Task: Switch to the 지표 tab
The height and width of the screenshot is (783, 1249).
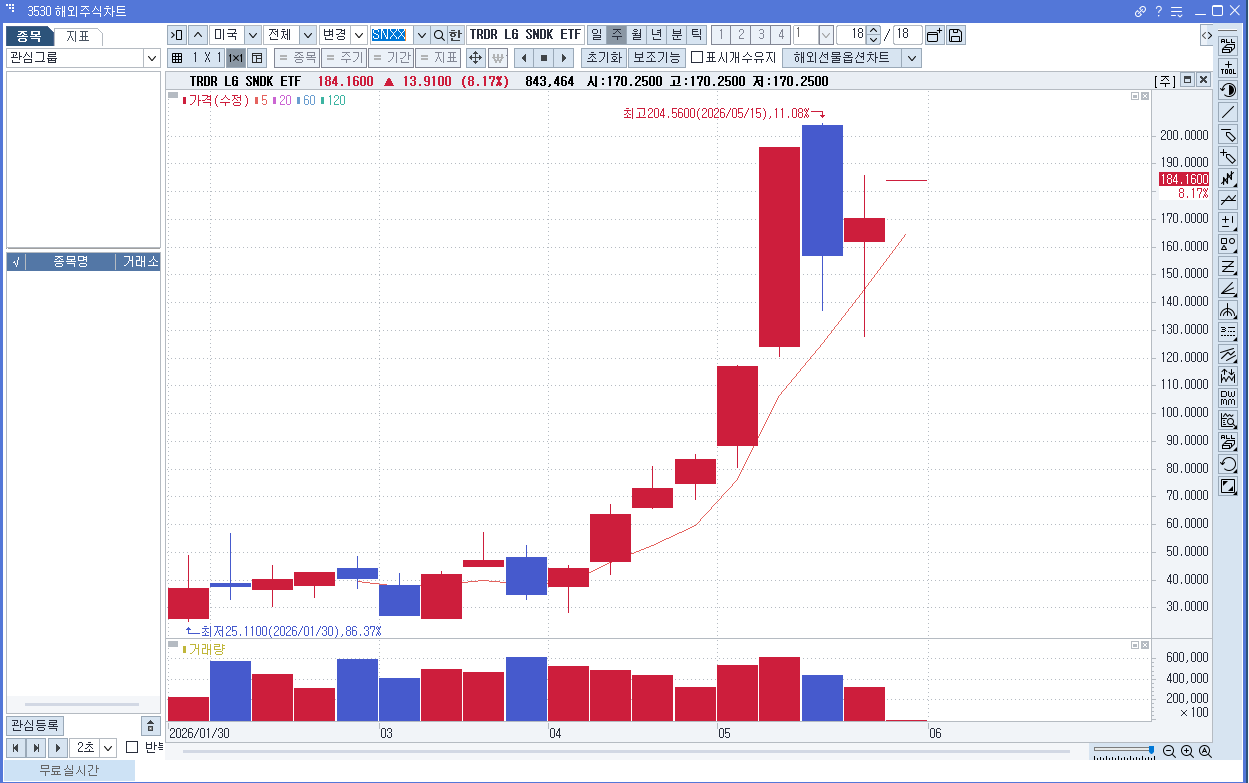Action: [78, 36]
